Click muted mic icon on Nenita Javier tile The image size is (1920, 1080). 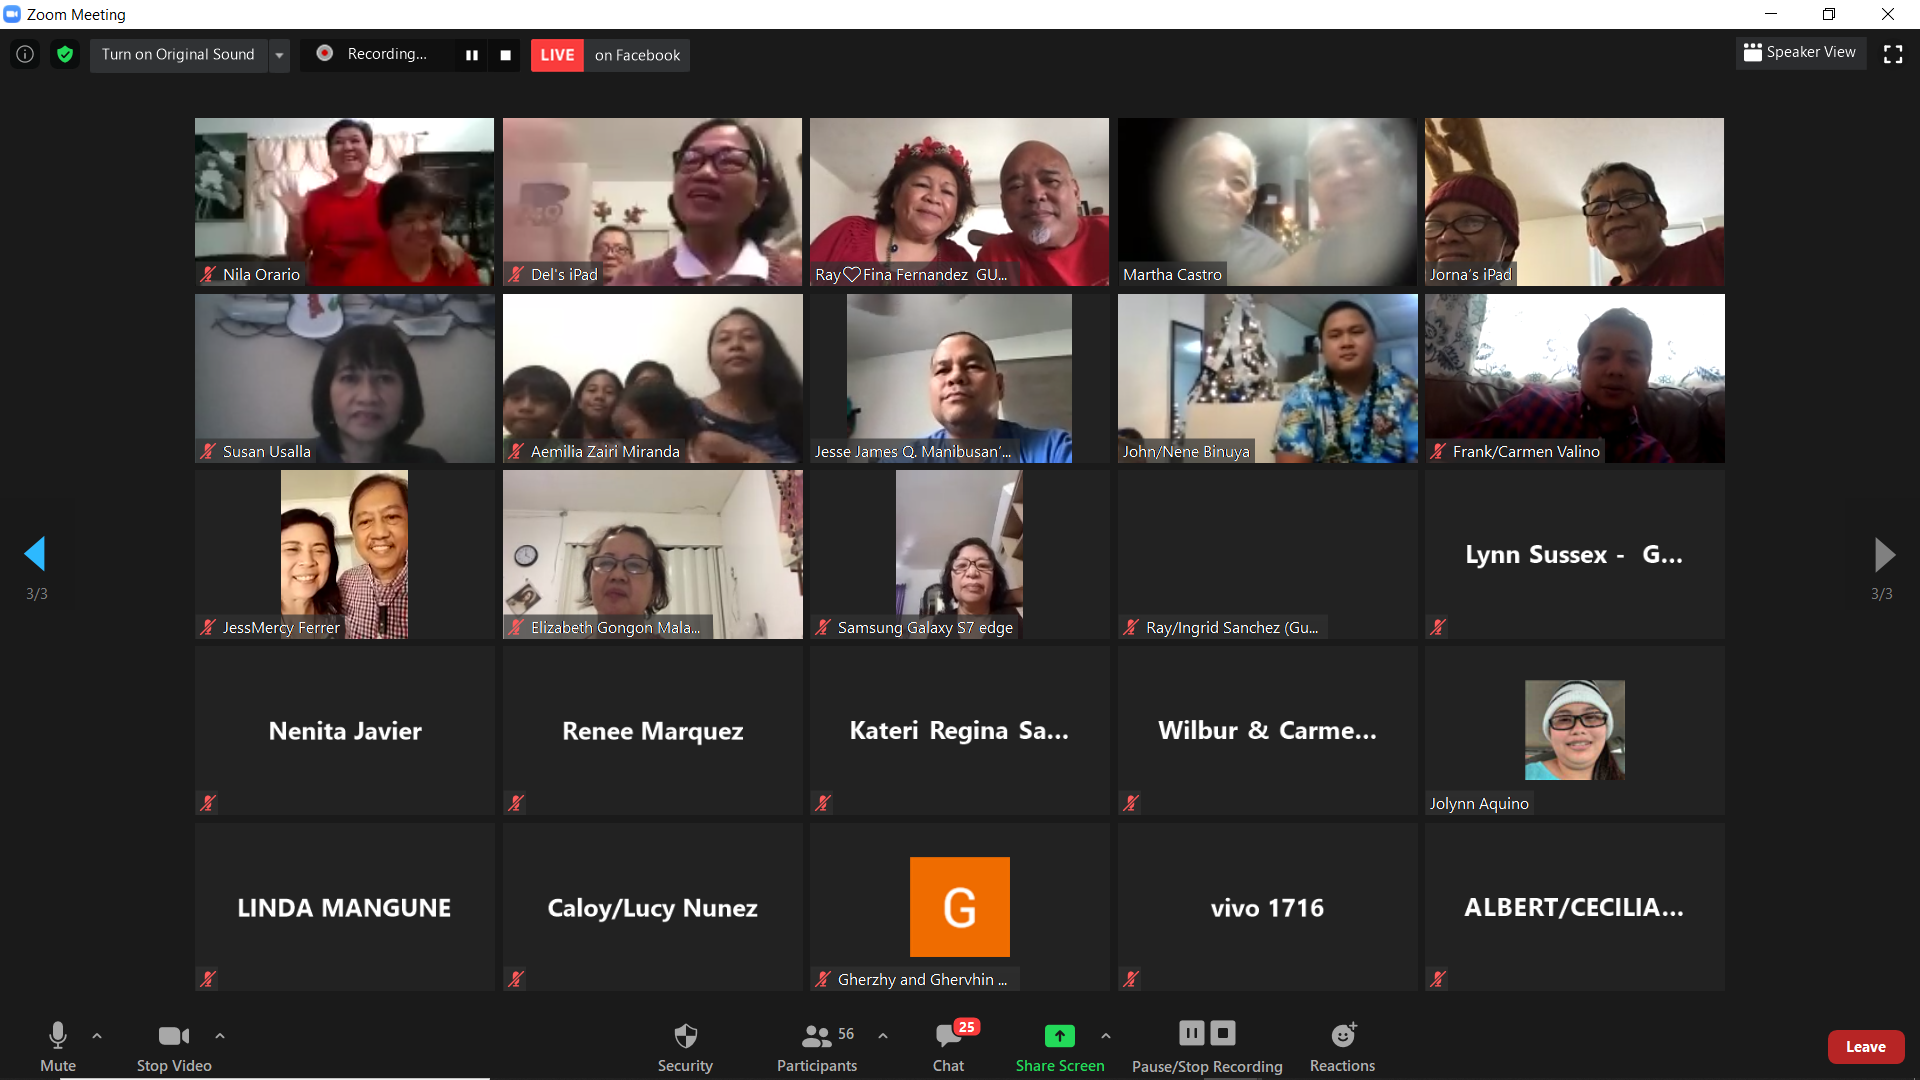point(208,803)
